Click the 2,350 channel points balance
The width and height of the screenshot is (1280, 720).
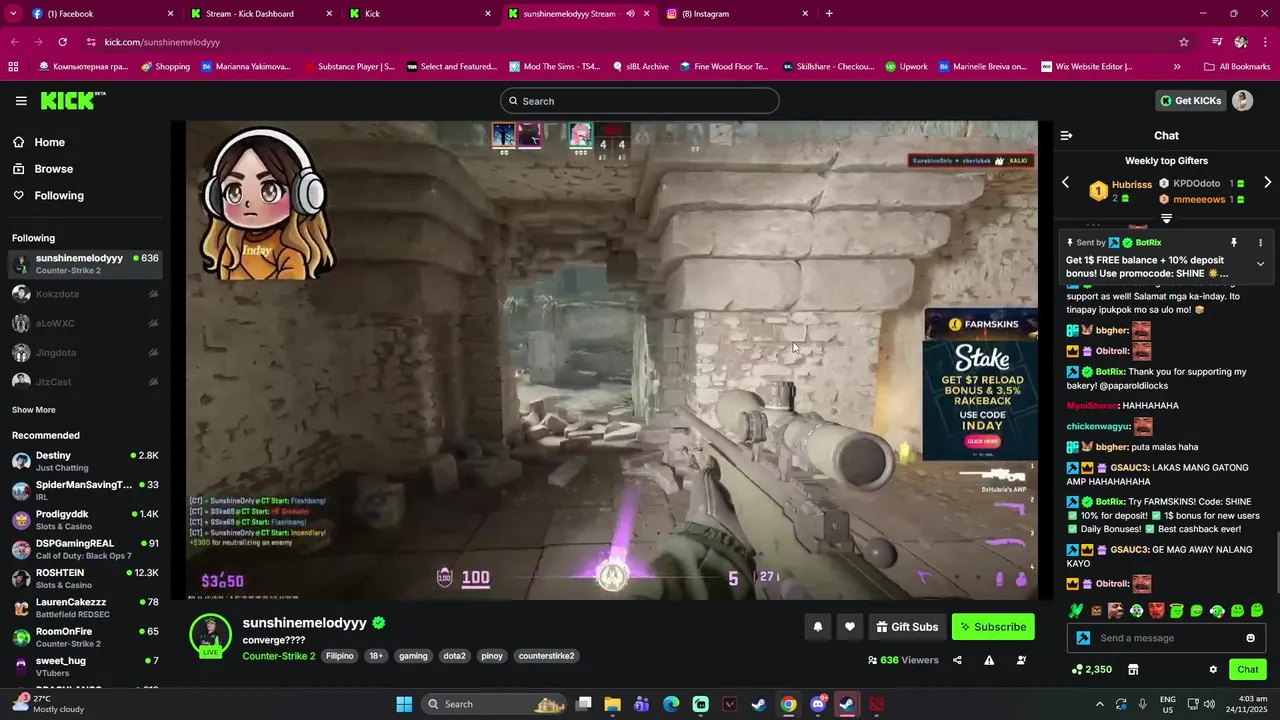pyautogui.click(x=1092, y=669)
